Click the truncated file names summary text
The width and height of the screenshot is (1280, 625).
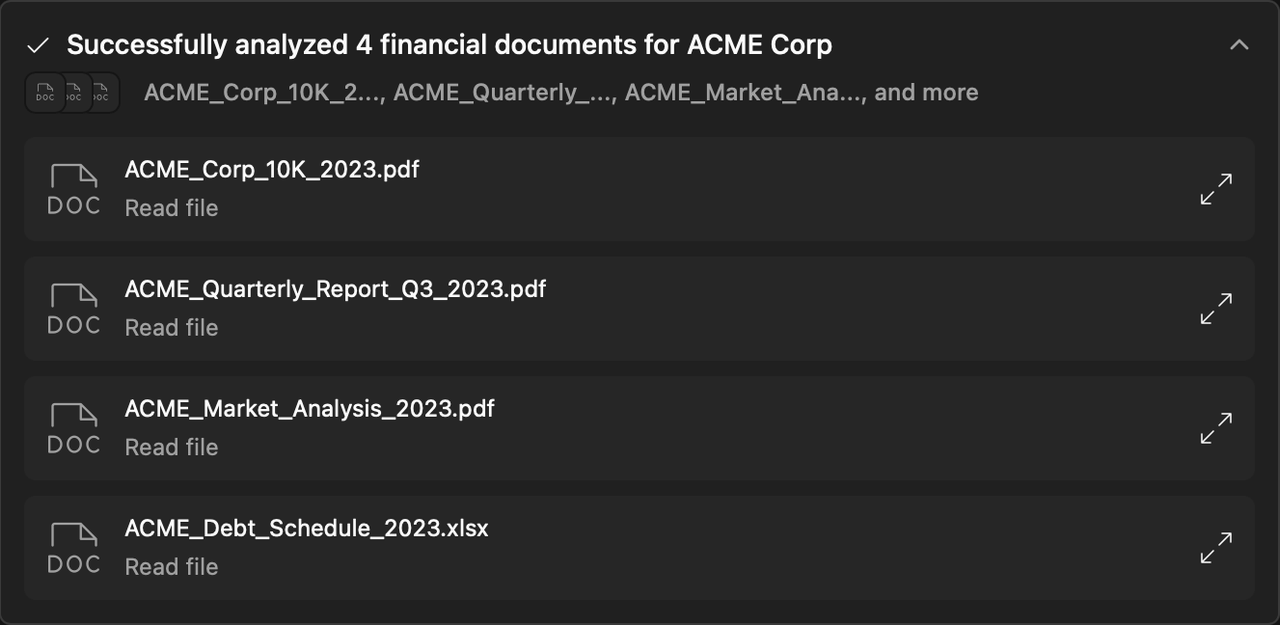coord(561,93)
